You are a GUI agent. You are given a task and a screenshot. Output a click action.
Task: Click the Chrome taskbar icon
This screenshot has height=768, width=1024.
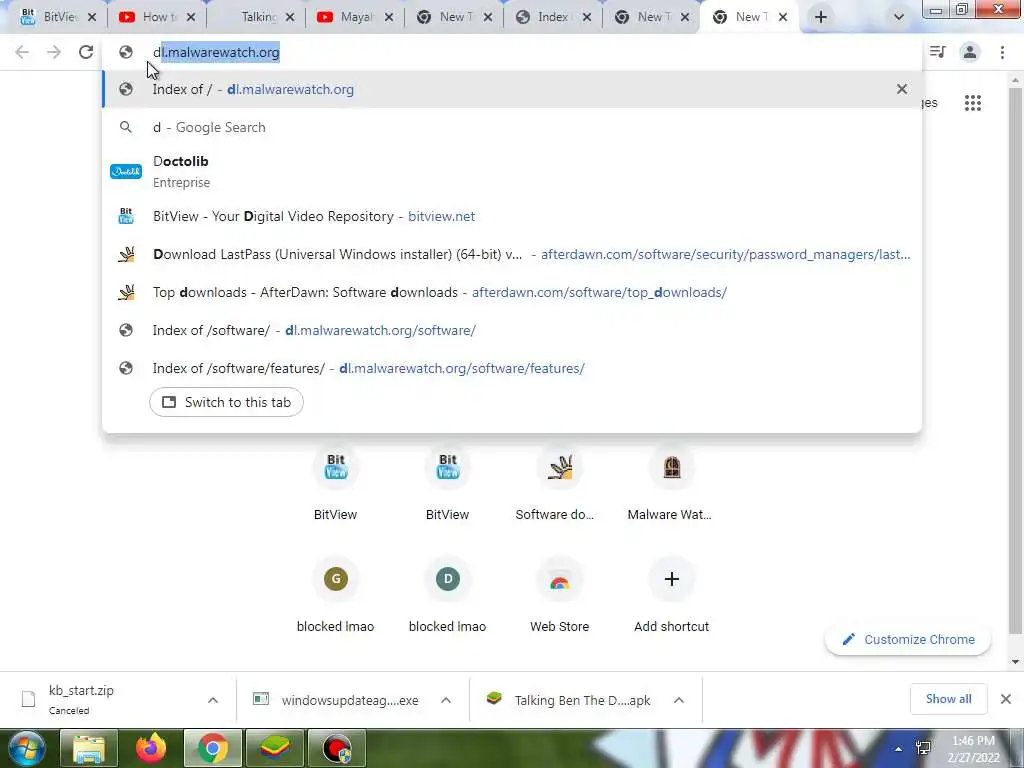click(212, 748)
